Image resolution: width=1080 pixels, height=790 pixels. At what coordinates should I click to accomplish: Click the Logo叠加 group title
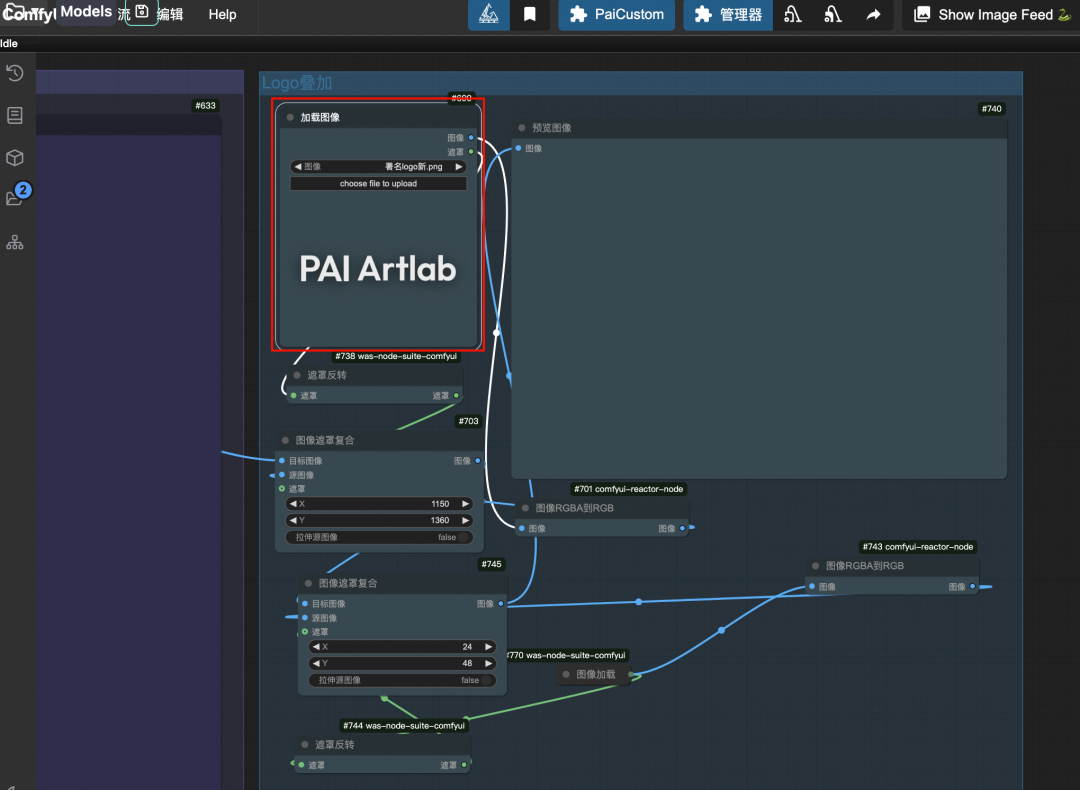point(297,83)
